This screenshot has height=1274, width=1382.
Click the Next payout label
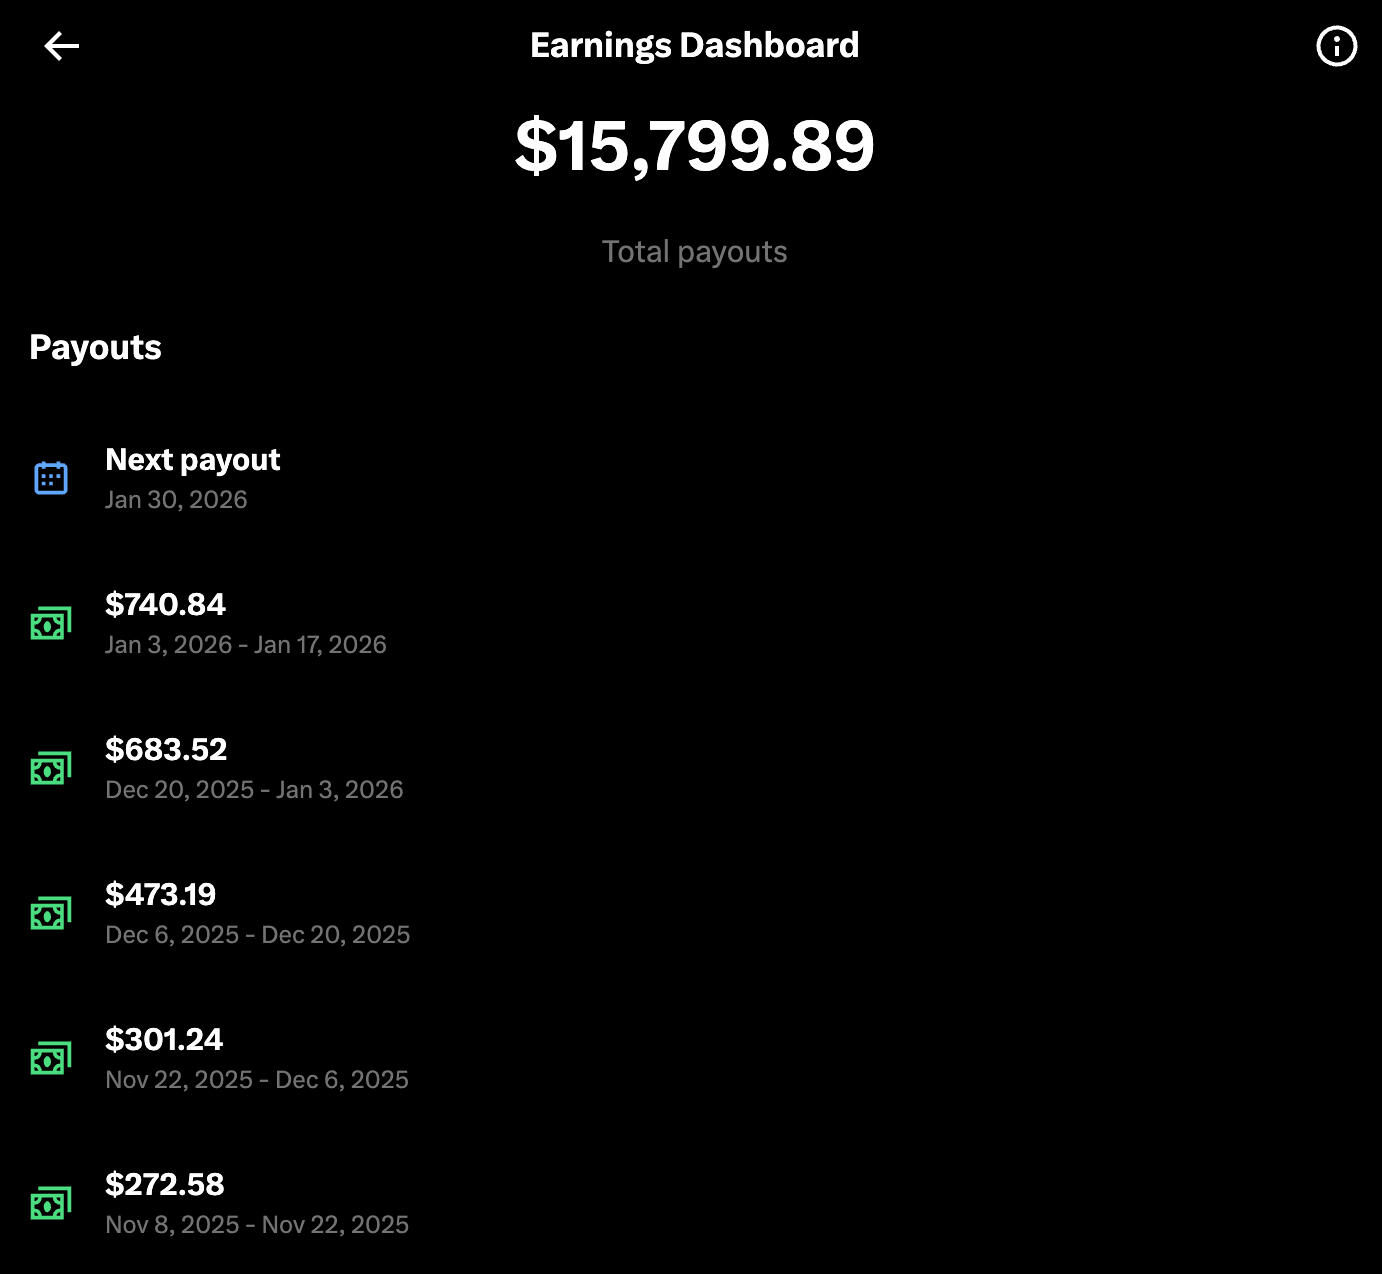point(193,460)
